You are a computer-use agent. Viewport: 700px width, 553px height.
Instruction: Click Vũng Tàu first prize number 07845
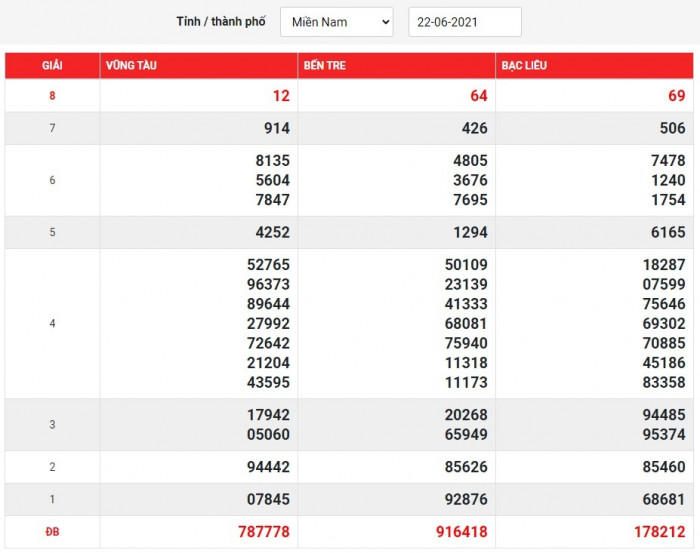coord(266,499)
